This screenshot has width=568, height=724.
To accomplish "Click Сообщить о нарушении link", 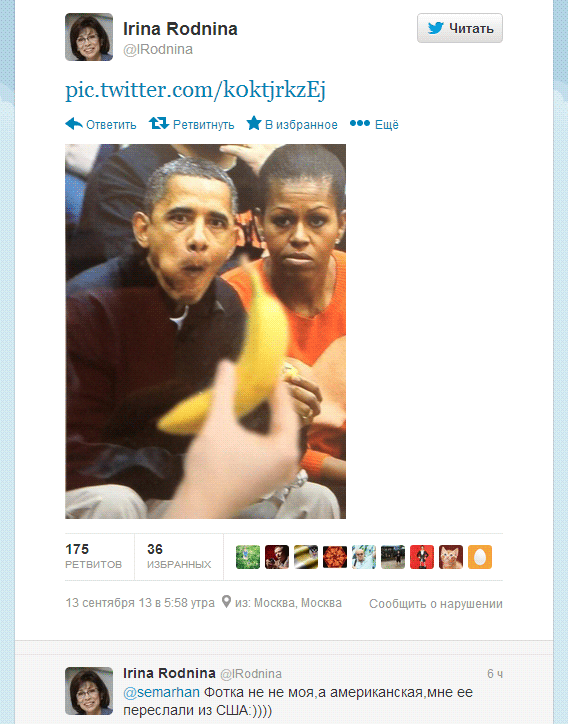I will click(x=435, y=603).
